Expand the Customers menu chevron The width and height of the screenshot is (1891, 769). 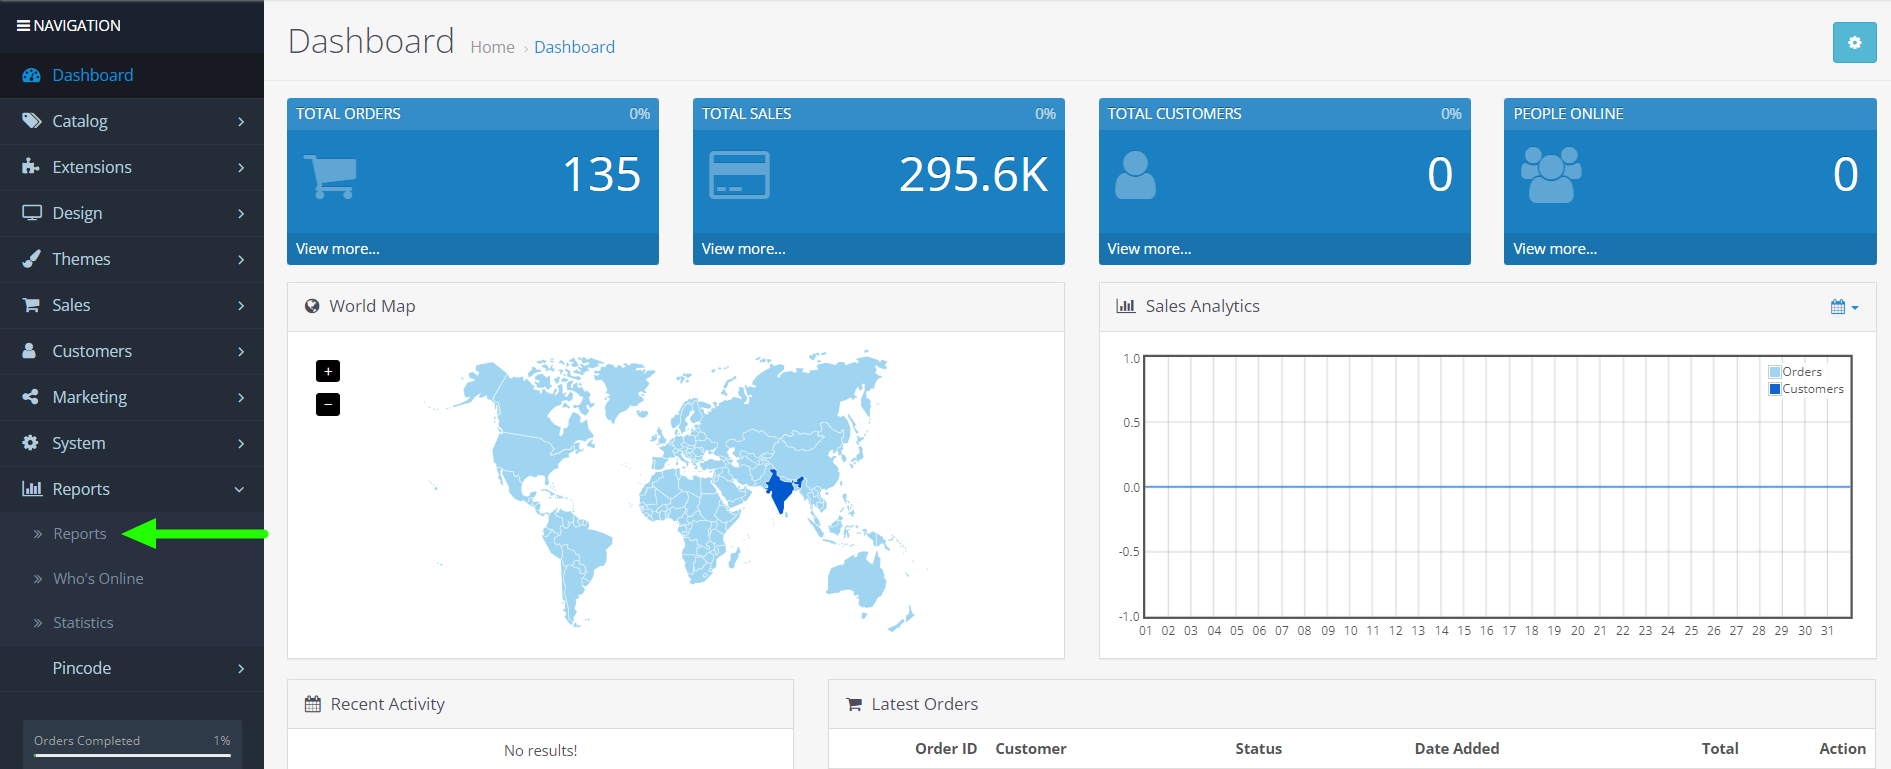coord(241,351)
